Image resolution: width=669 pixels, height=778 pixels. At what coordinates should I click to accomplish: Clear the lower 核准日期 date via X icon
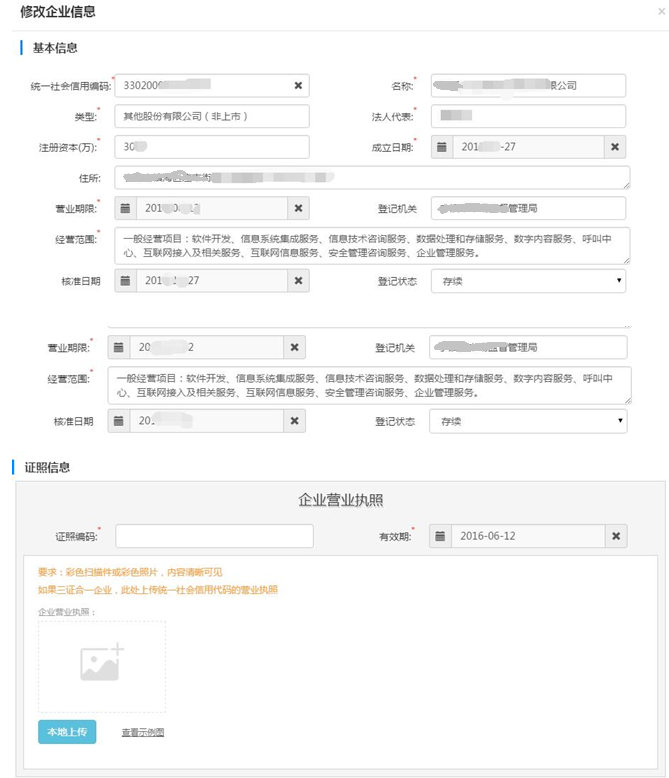(294, 421)
